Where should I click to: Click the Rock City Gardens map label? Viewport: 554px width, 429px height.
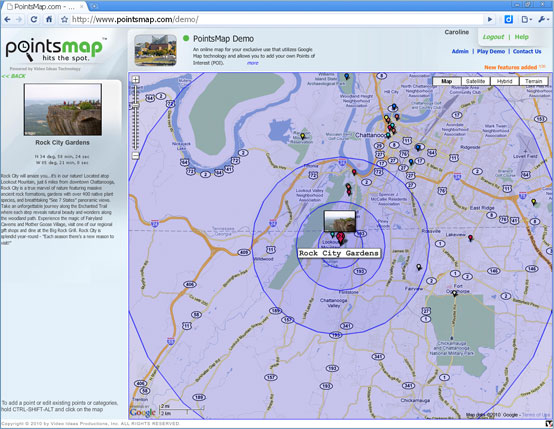click(x=339, y=253)
